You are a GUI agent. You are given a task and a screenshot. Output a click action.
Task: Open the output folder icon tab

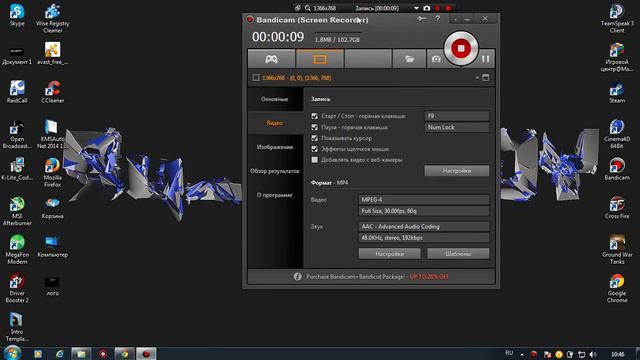click(x=409, y=59)
